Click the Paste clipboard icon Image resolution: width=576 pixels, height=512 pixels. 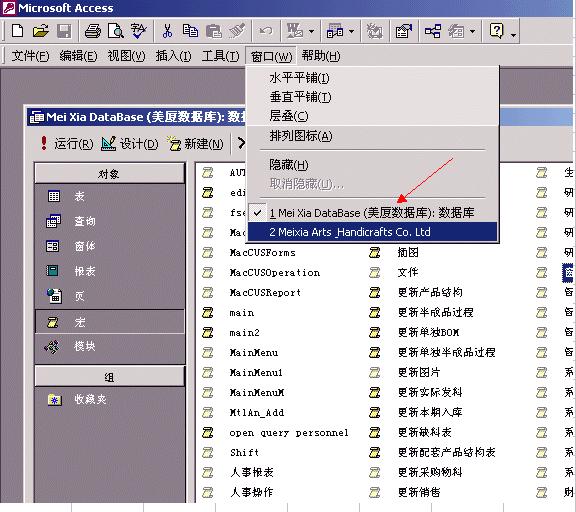tap(213, 31)
